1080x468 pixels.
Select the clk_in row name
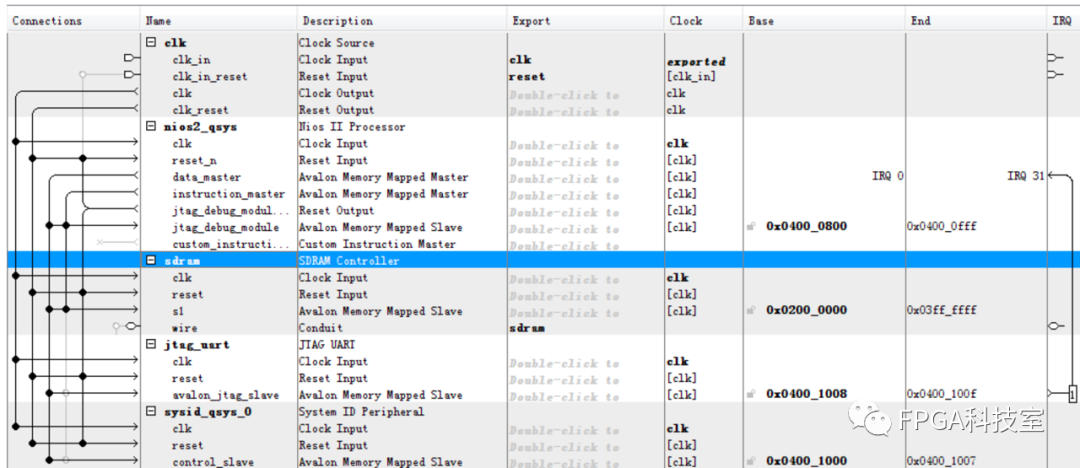191,60
